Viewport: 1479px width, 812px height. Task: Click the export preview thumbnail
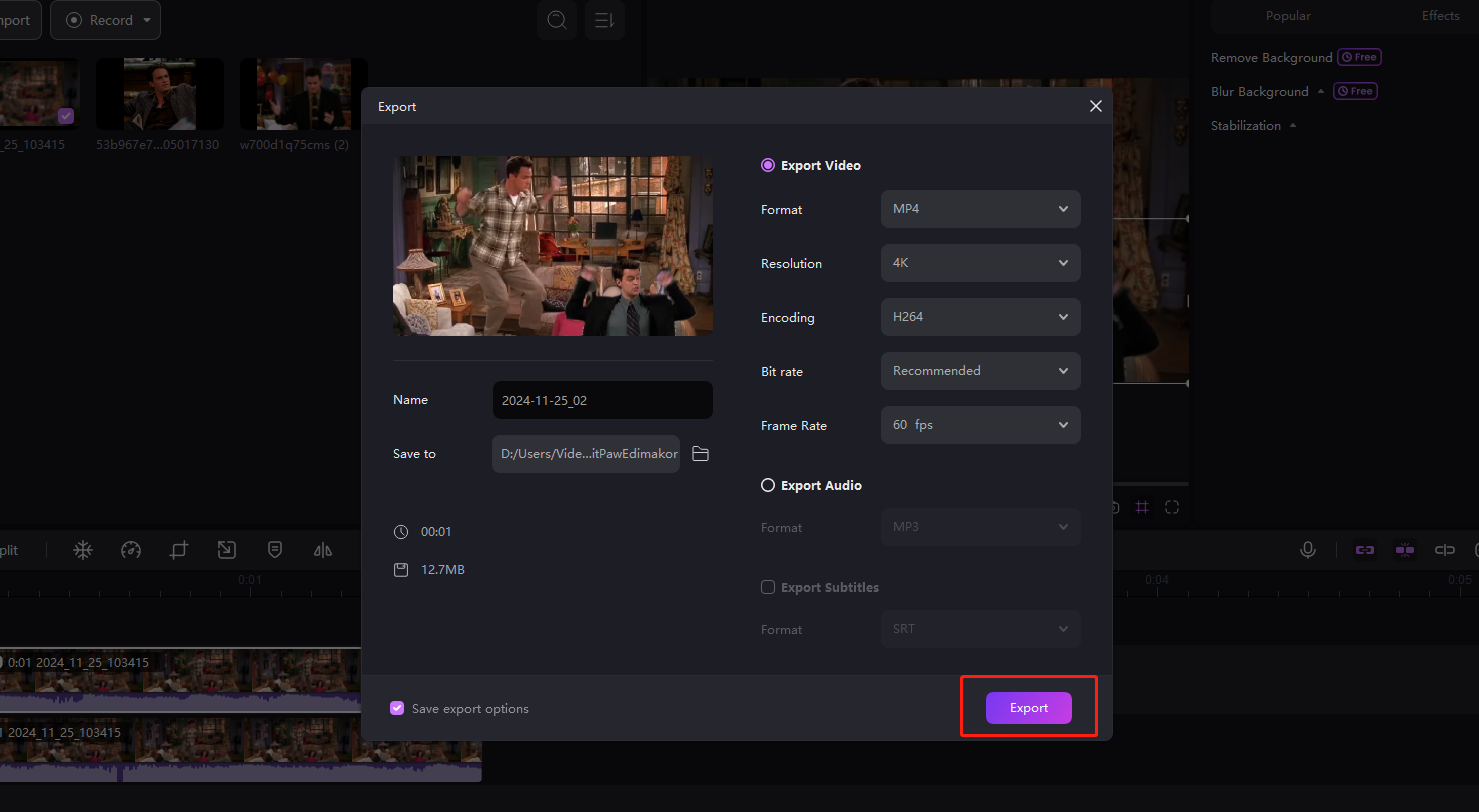pyautogui.click(x=553, y=245)
